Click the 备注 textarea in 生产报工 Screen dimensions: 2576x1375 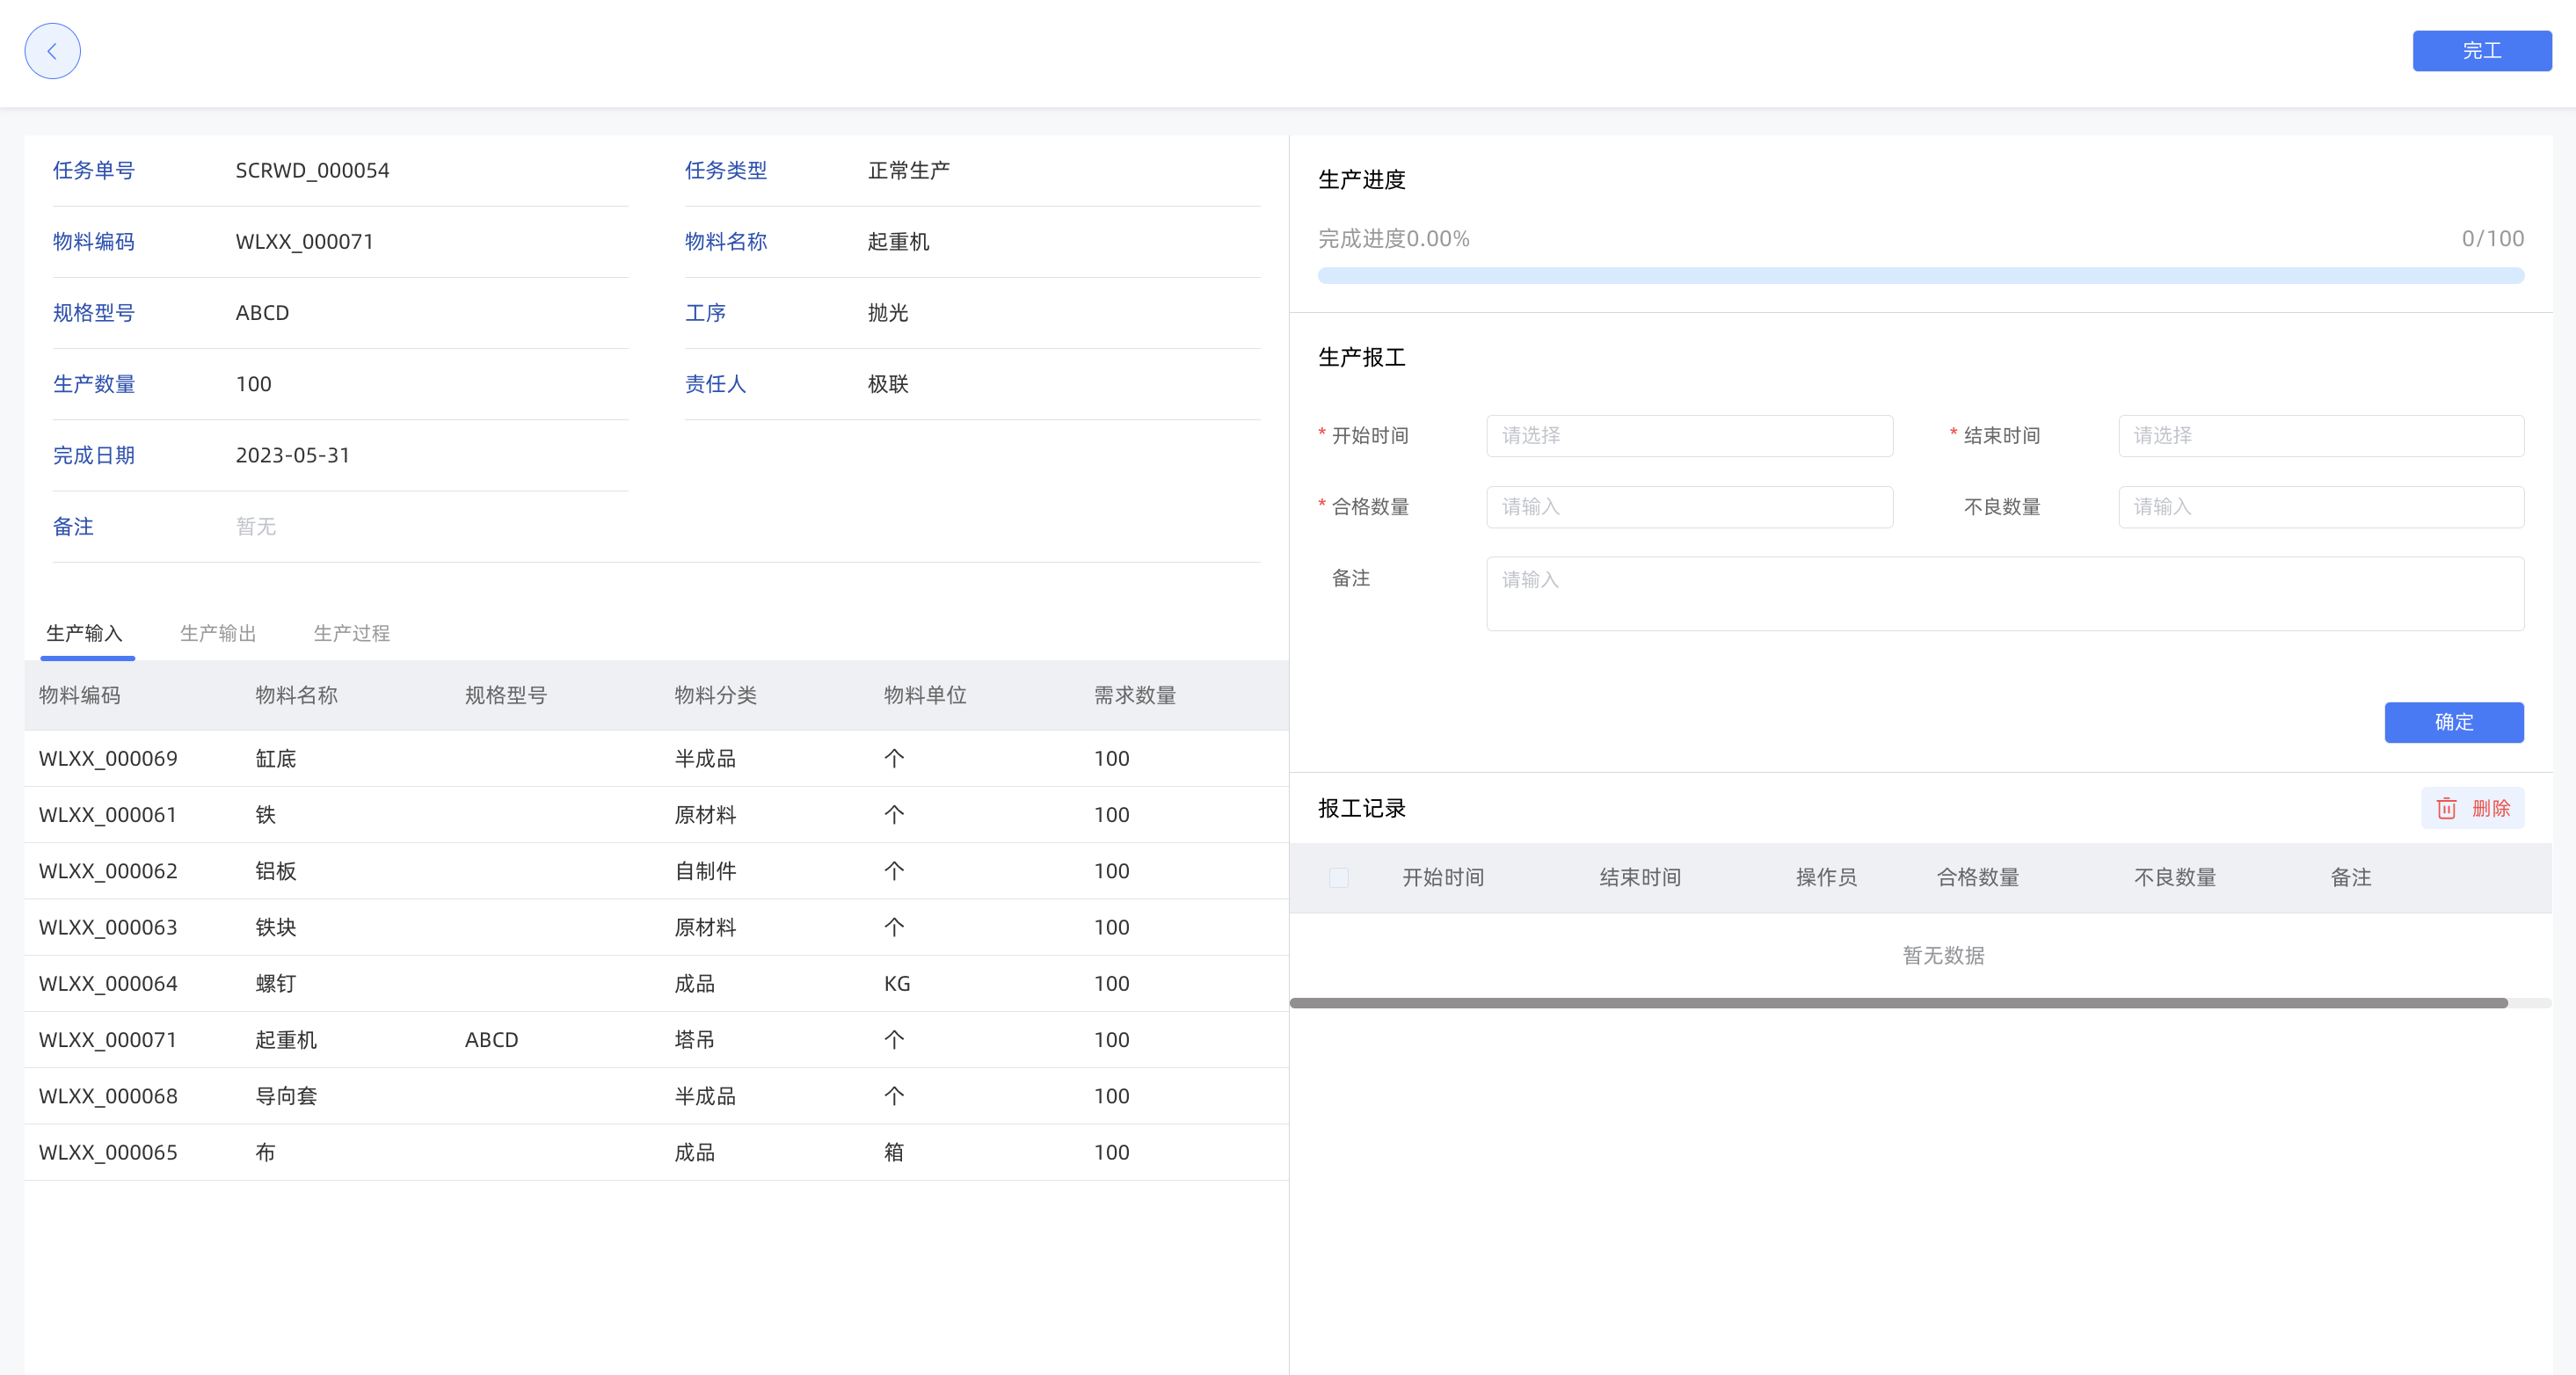tap(2004, 594)
